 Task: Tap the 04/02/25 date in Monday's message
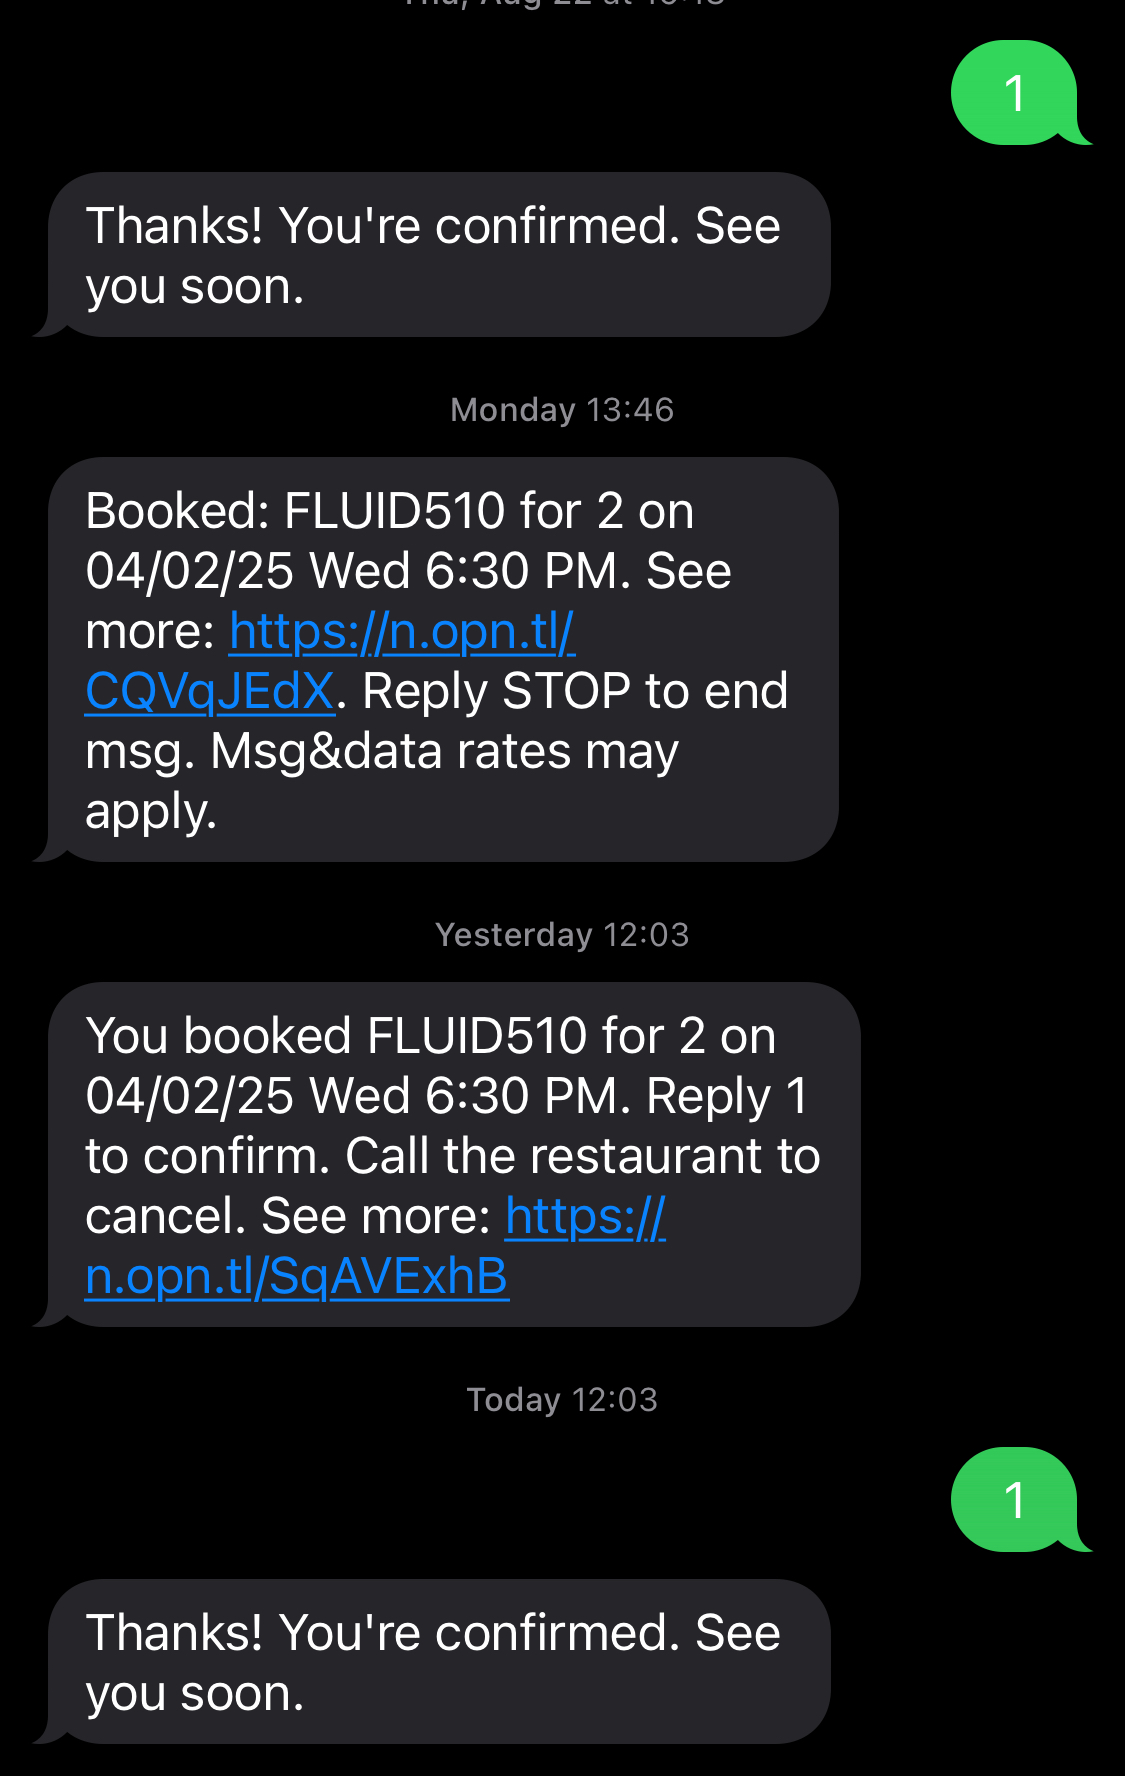tap(190, 572)
